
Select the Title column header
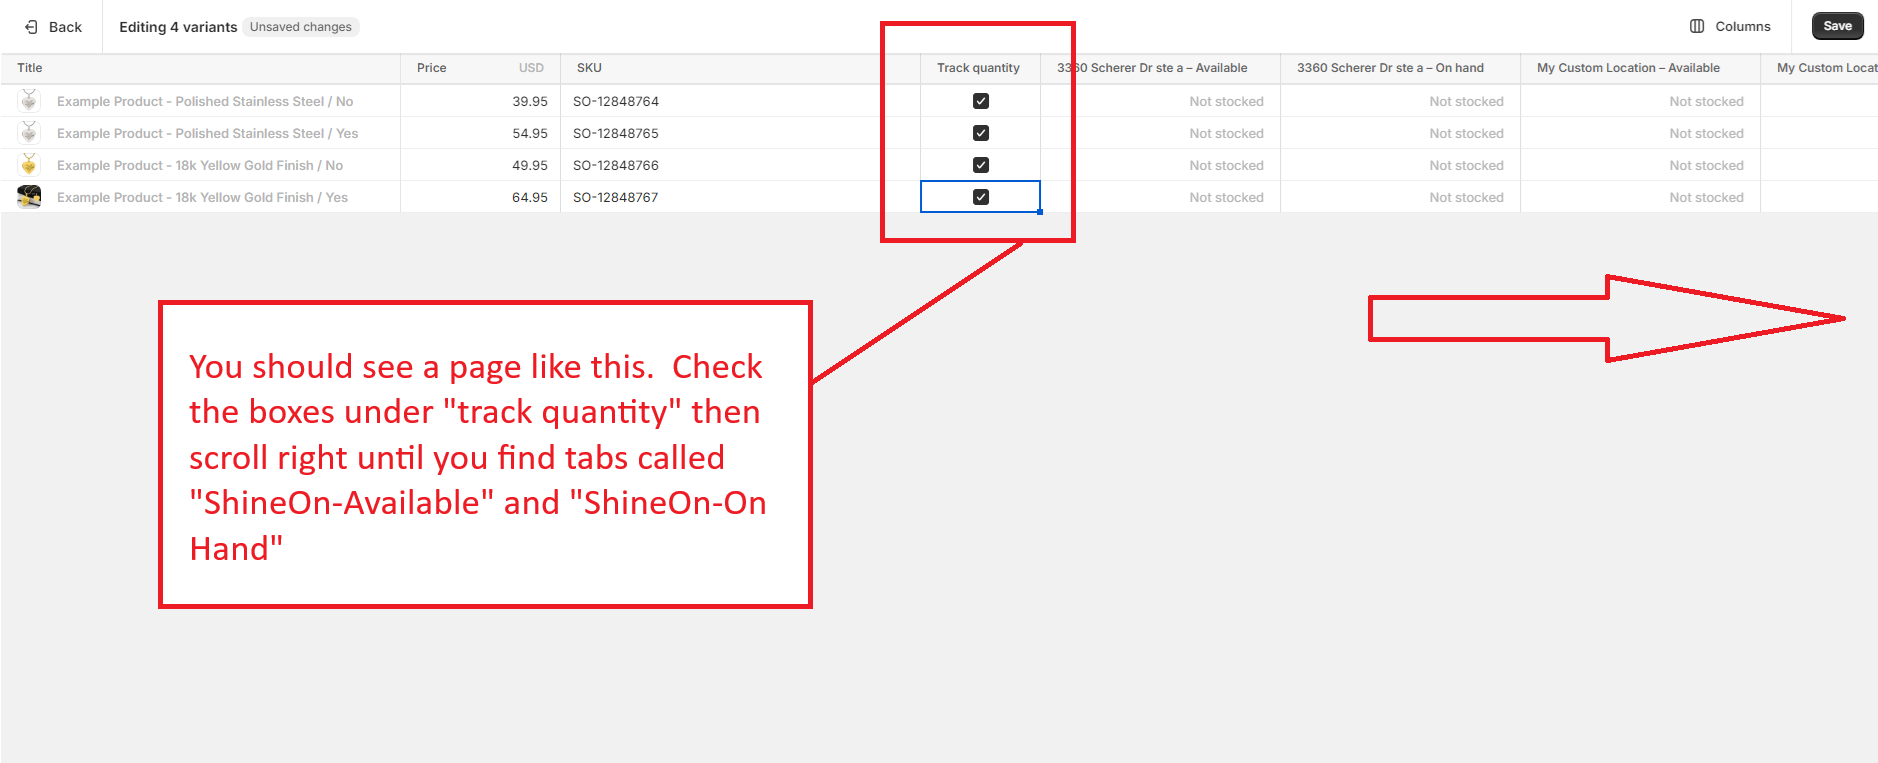200,68
